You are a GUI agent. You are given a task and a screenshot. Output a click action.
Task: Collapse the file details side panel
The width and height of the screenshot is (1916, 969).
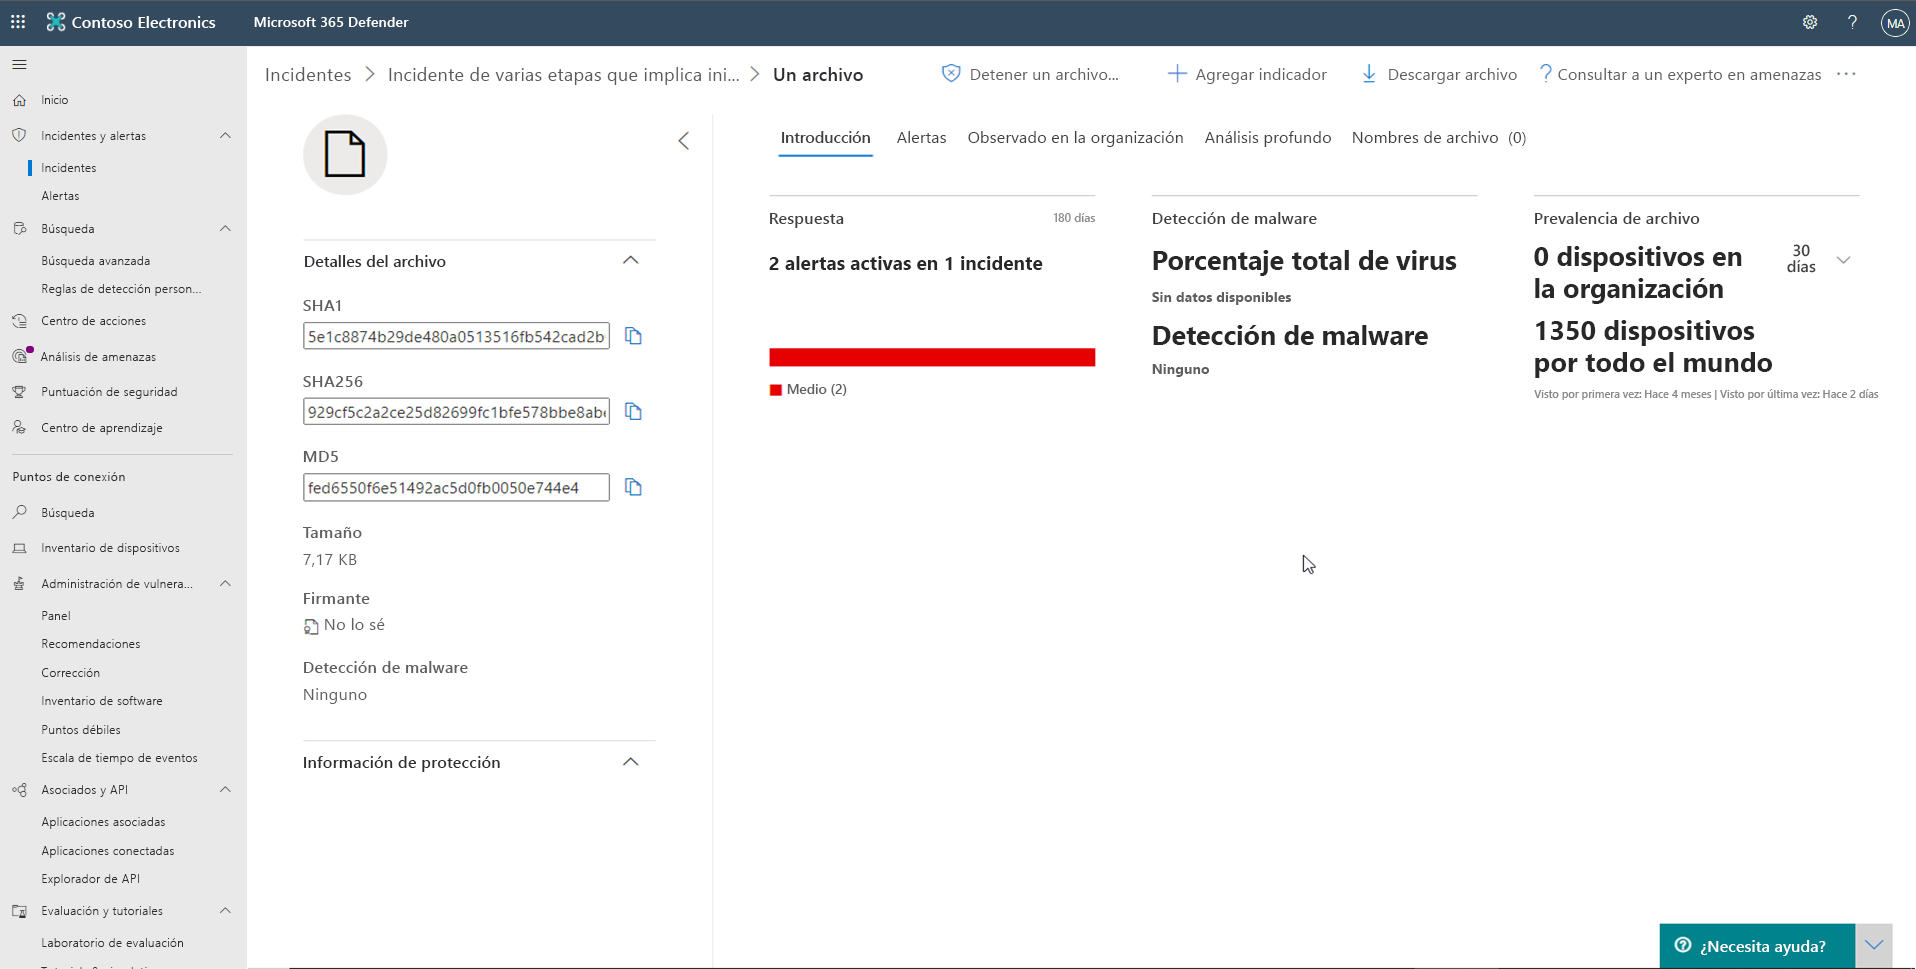(x=684, y=141)
